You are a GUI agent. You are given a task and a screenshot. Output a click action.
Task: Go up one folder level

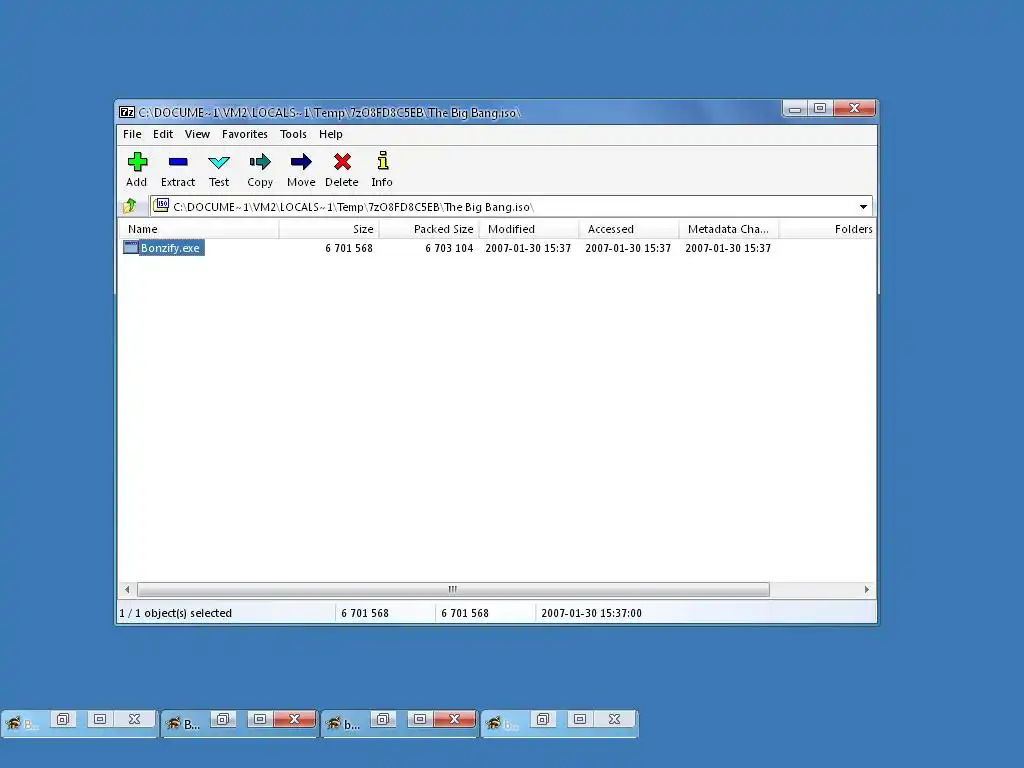129,206
